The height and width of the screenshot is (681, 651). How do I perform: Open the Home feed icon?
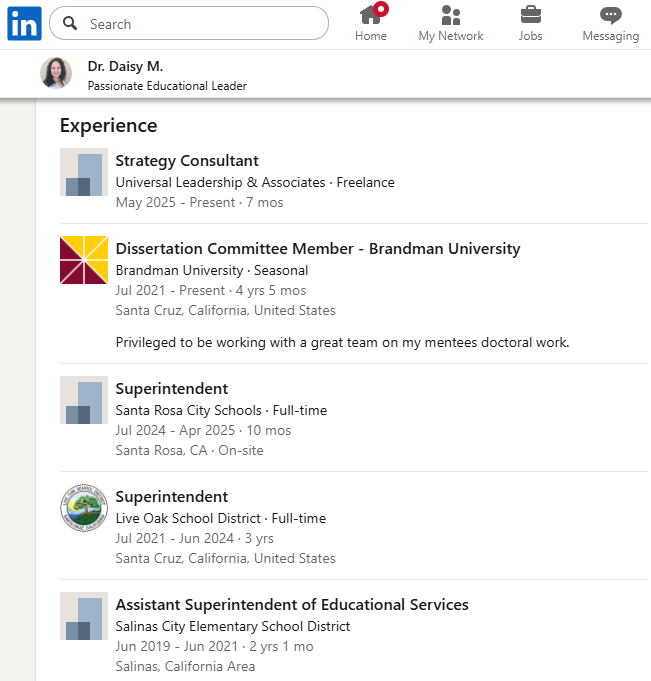click(371, 16)
